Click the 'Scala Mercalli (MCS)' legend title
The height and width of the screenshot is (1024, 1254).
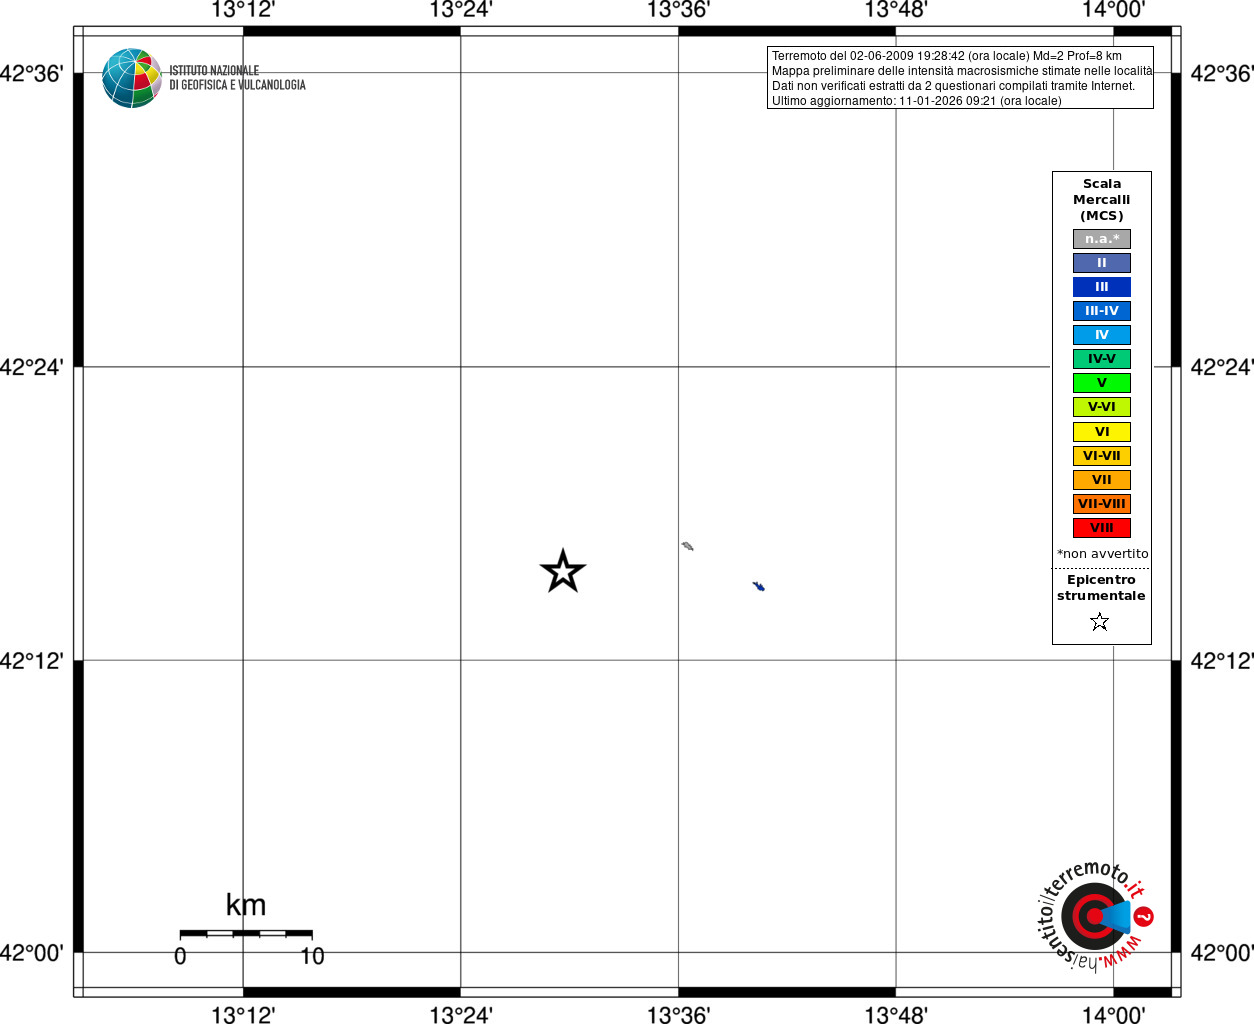1102,200
